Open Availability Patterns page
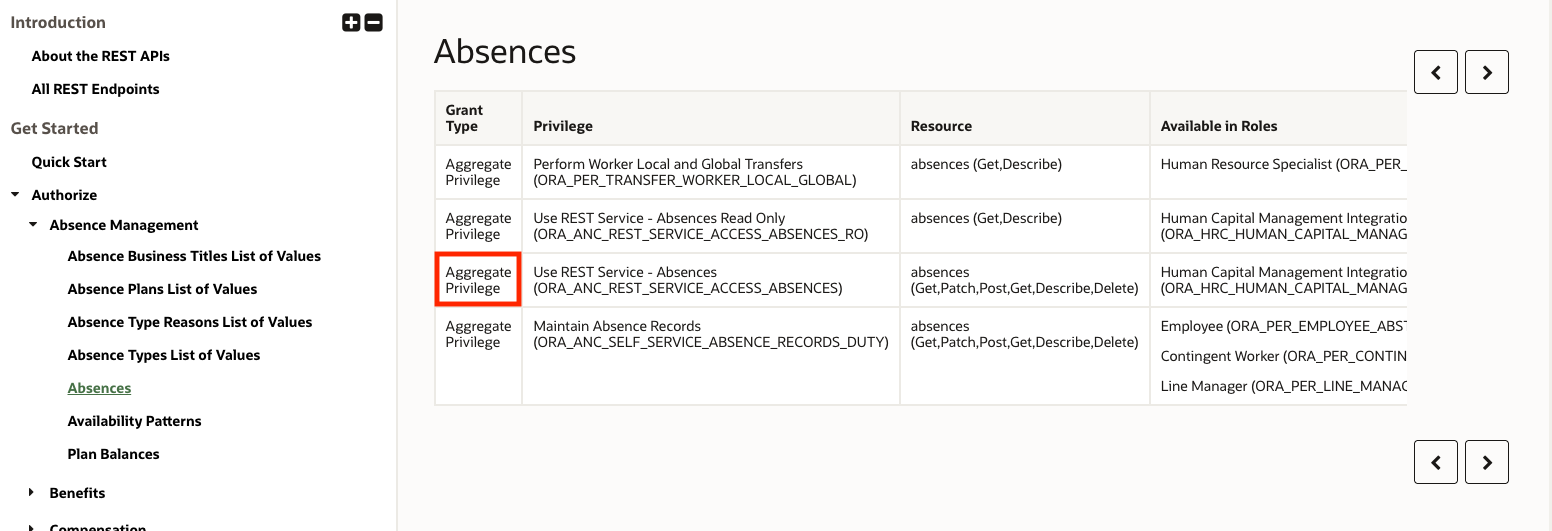This screenshot has width=1552, height=531. (x=134, y=421)
